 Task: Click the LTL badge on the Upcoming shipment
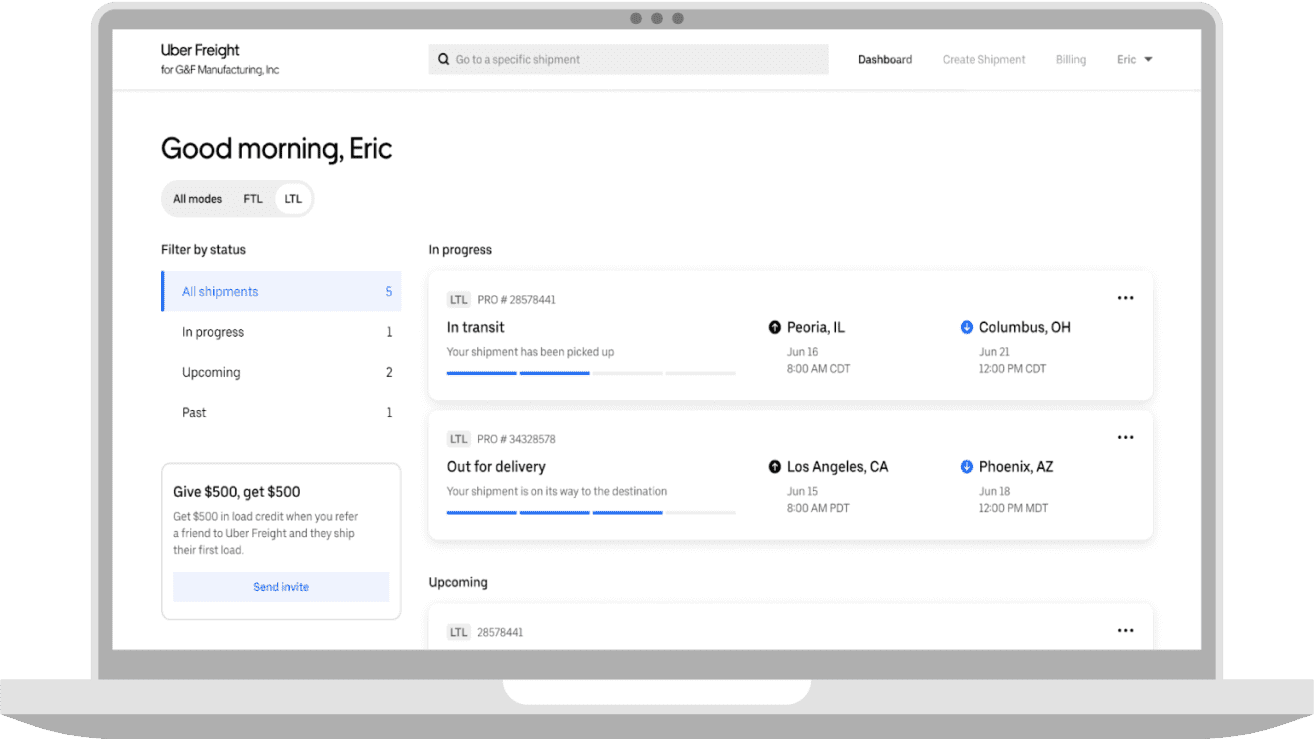click(459, 633)
